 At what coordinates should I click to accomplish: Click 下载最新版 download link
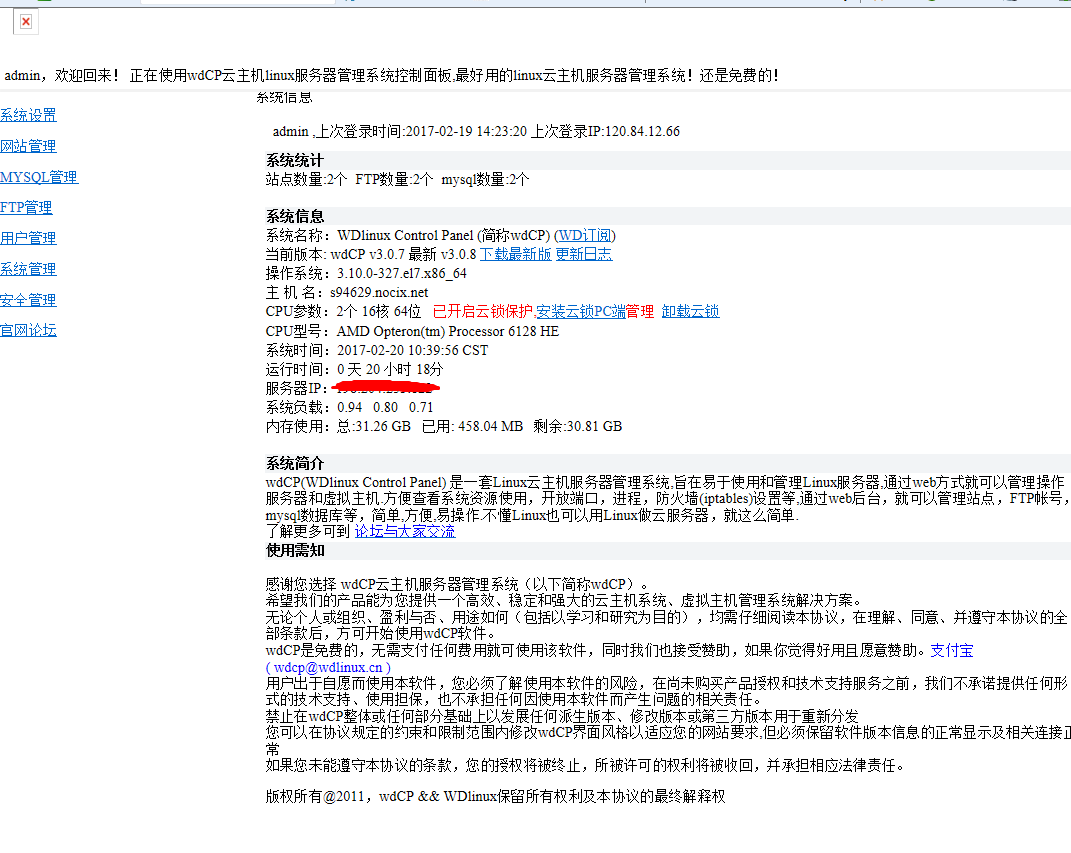click(x=516, y=254)
